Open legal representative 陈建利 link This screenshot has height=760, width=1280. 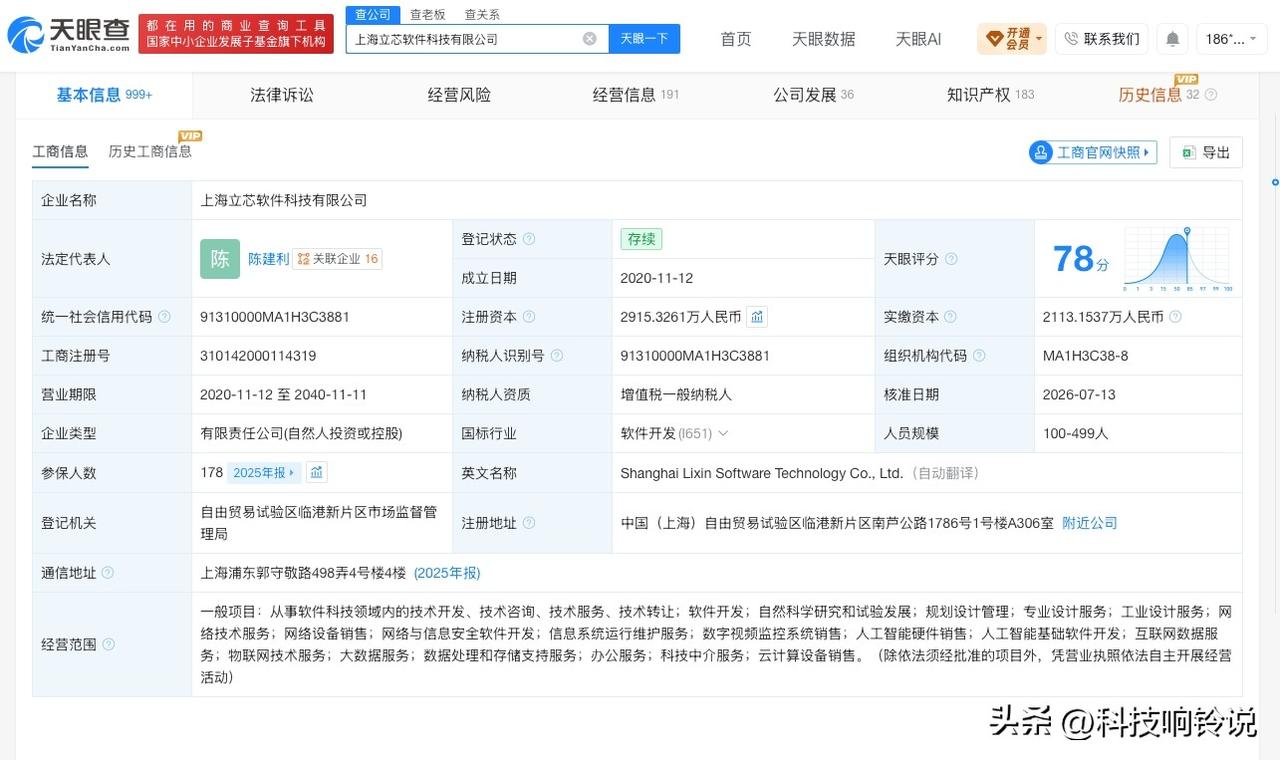(268, 259)
